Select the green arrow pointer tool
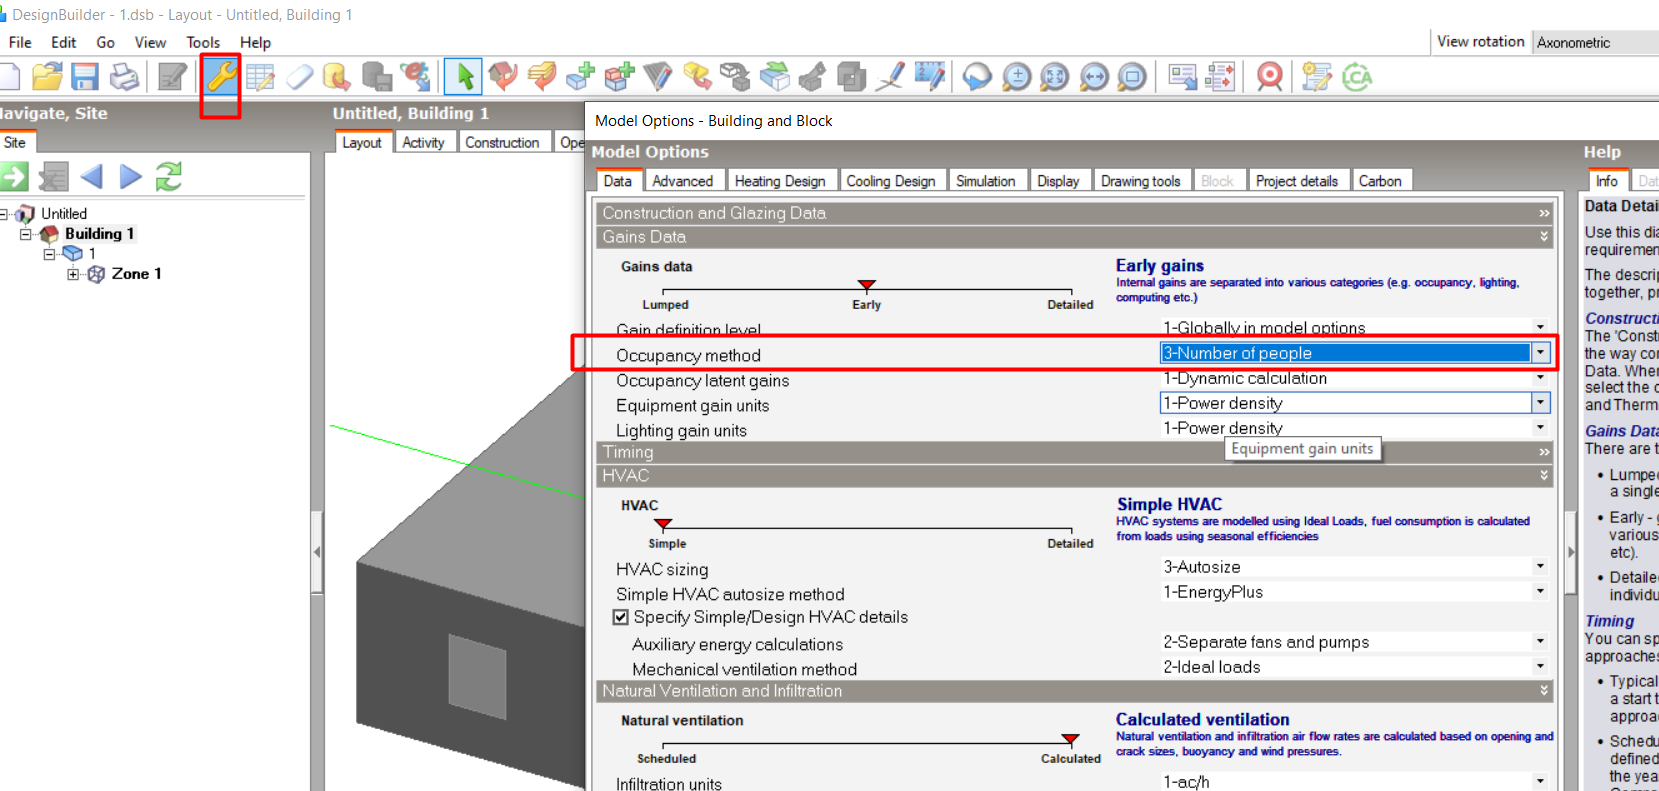Image resolution: width=1659 pixels, height=791 pixels. tap(464, 76)
